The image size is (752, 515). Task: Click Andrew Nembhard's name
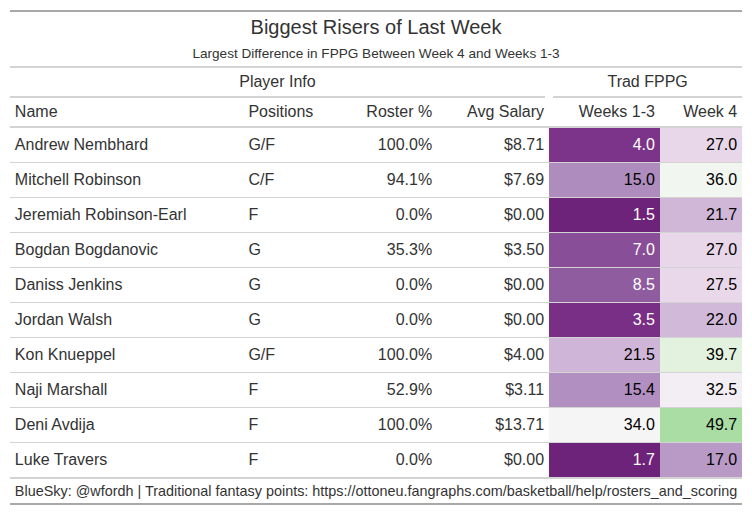(81, 145)
